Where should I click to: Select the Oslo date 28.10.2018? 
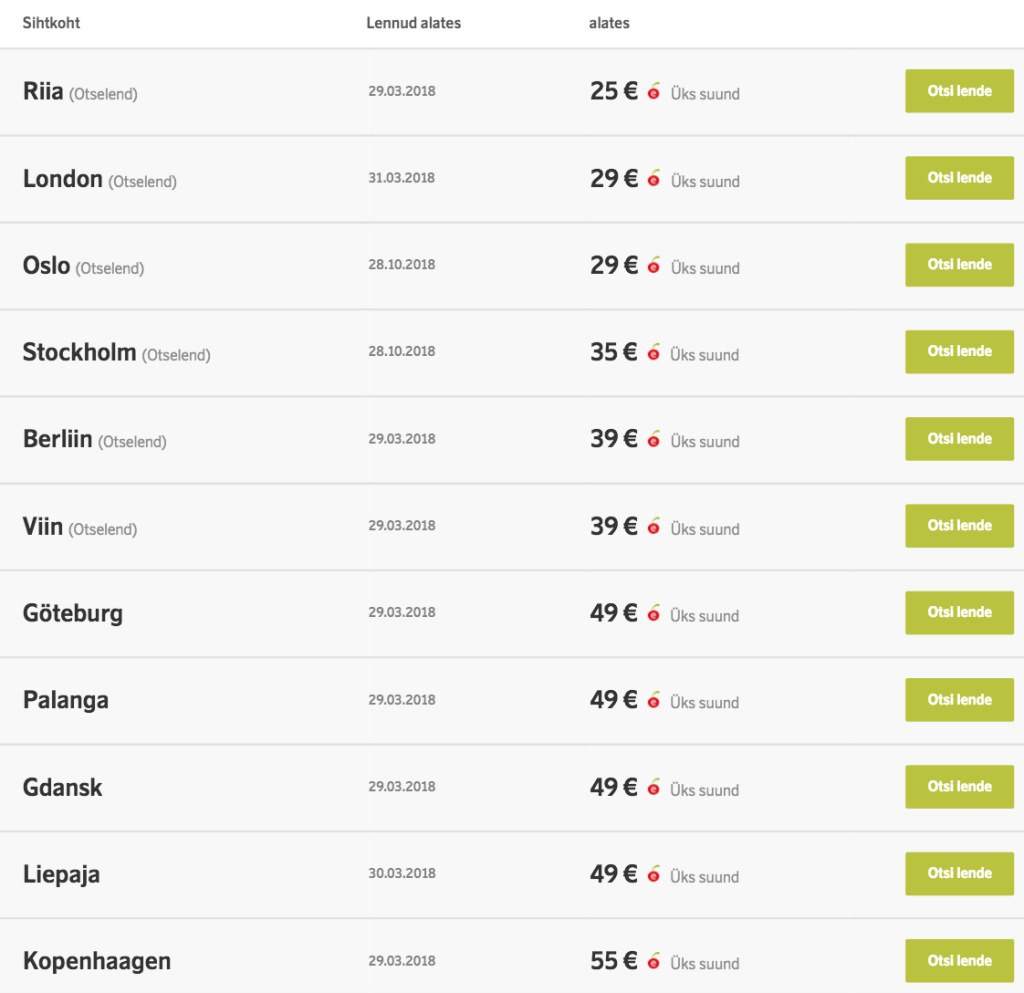click(401, 265)
